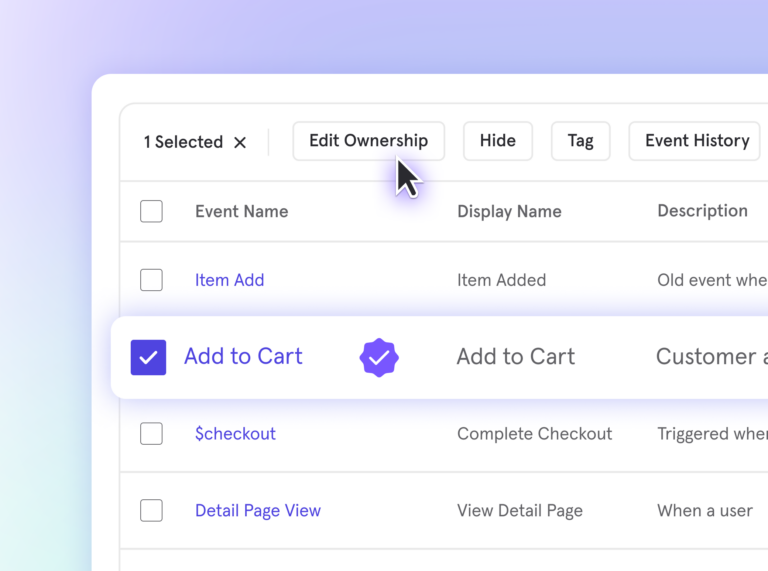
Task: Click the Edit Ownership button
Action: 368,141
